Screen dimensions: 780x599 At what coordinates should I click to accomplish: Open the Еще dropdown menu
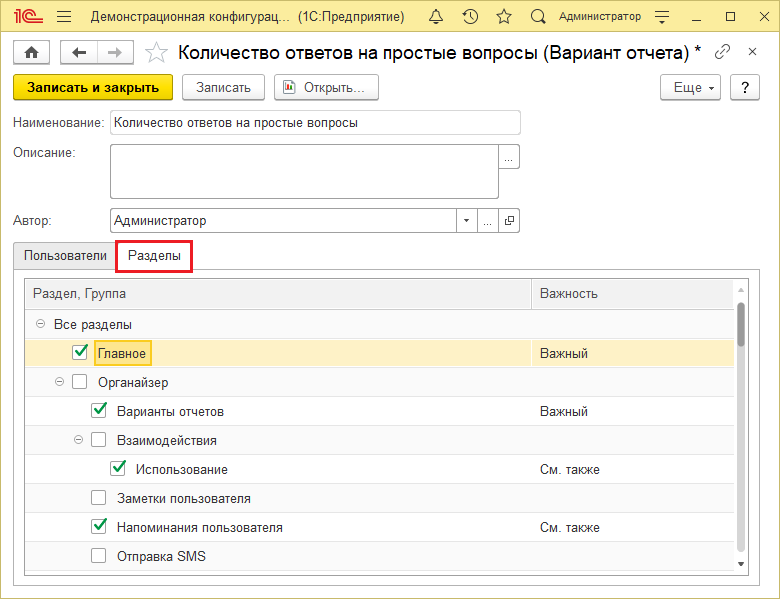point(690,88)
